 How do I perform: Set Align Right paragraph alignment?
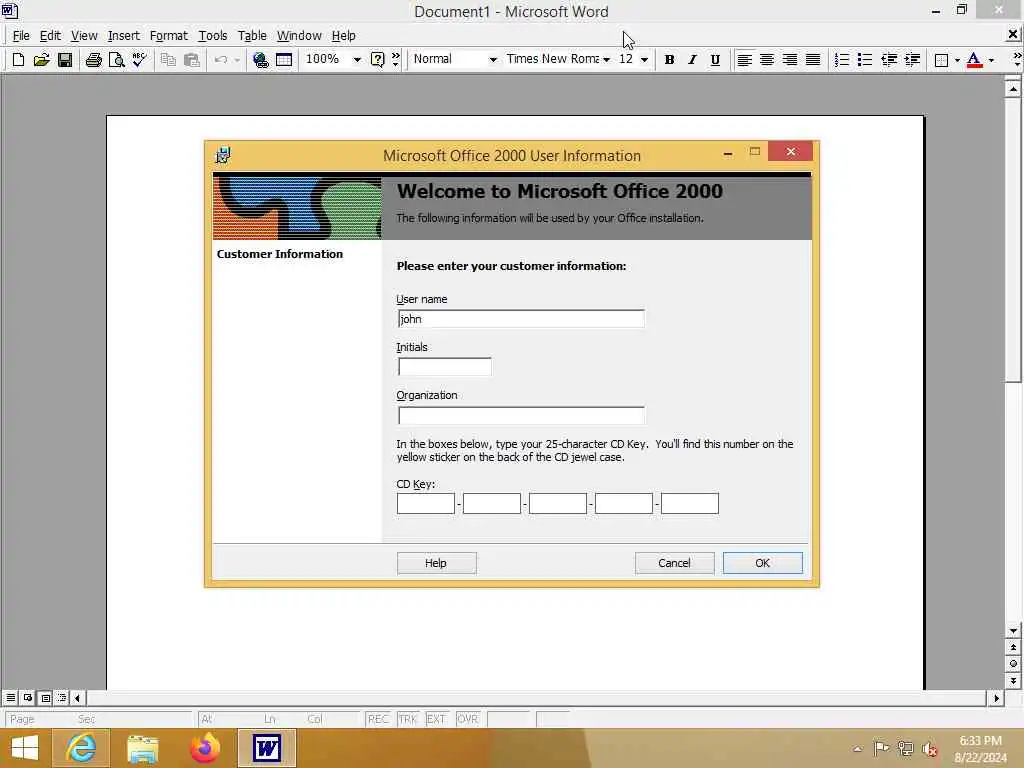pos(790,60)
